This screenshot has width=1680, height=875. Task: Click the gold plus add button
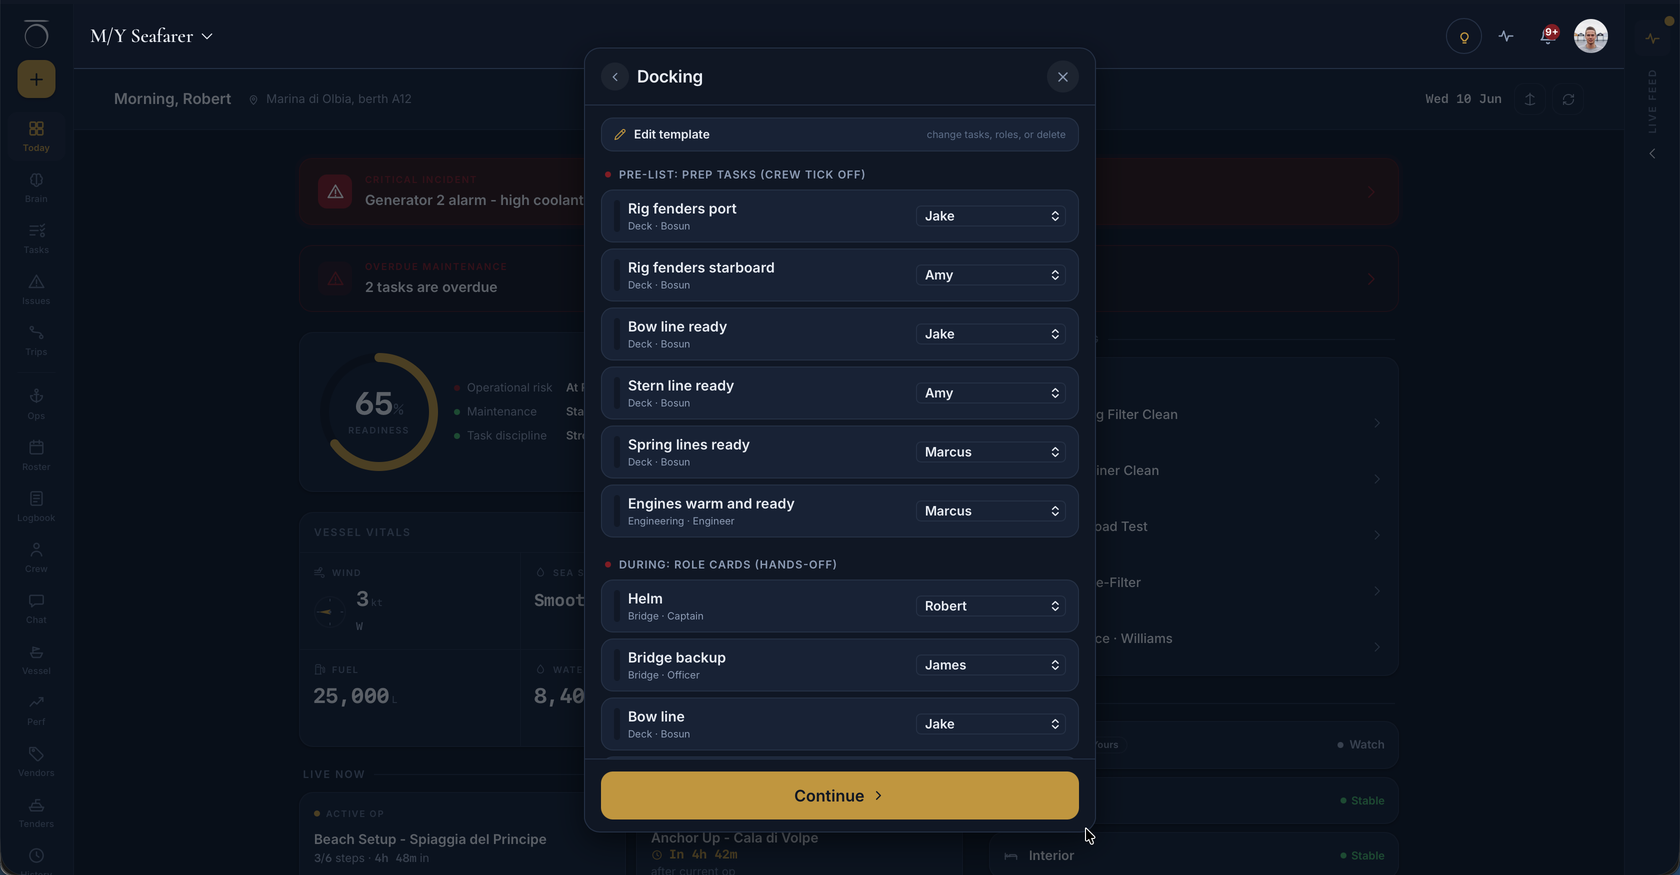[36, 79]
